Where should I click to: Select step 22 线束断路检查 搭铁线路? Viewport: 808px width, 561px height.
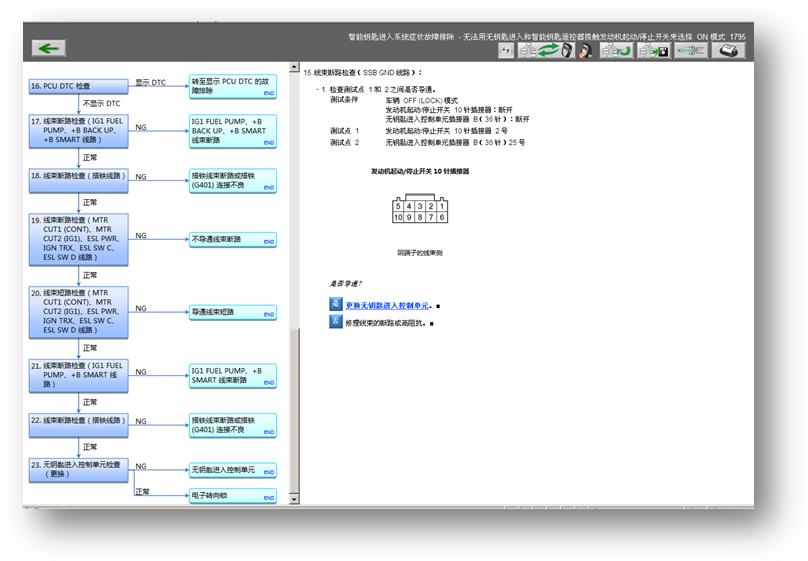pos(78,425)
